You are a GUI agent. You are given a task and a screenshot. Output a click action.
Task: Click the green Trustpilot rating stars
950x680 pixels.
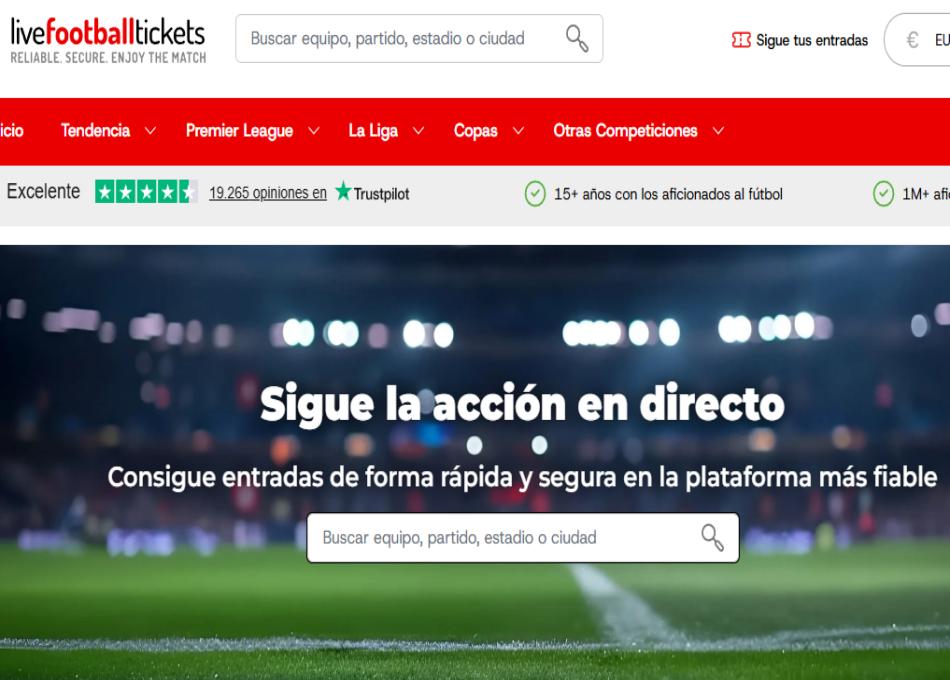tap(146, 192)
